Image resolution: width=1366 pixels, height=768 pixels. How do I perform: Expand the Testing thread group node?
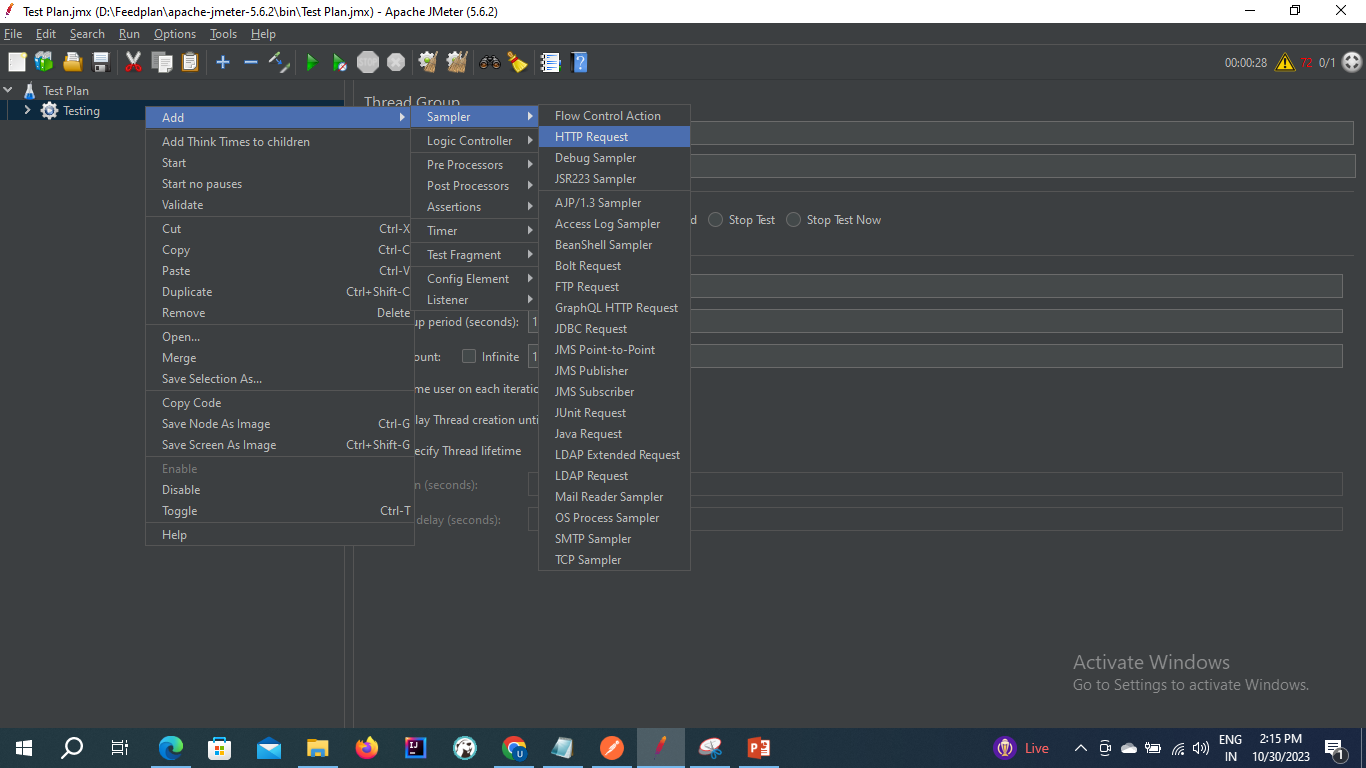tap(27, 111)
